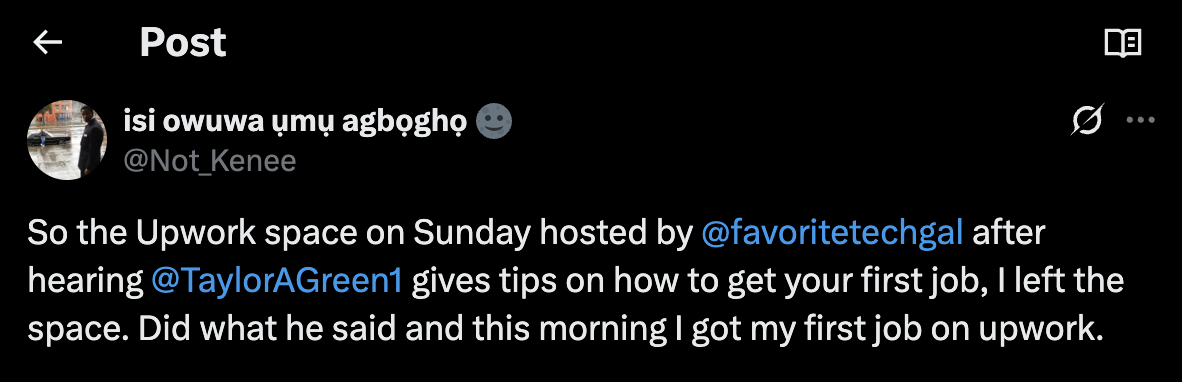
Task: Click the word 'hearing' in the post
Action: click(85, 282)
